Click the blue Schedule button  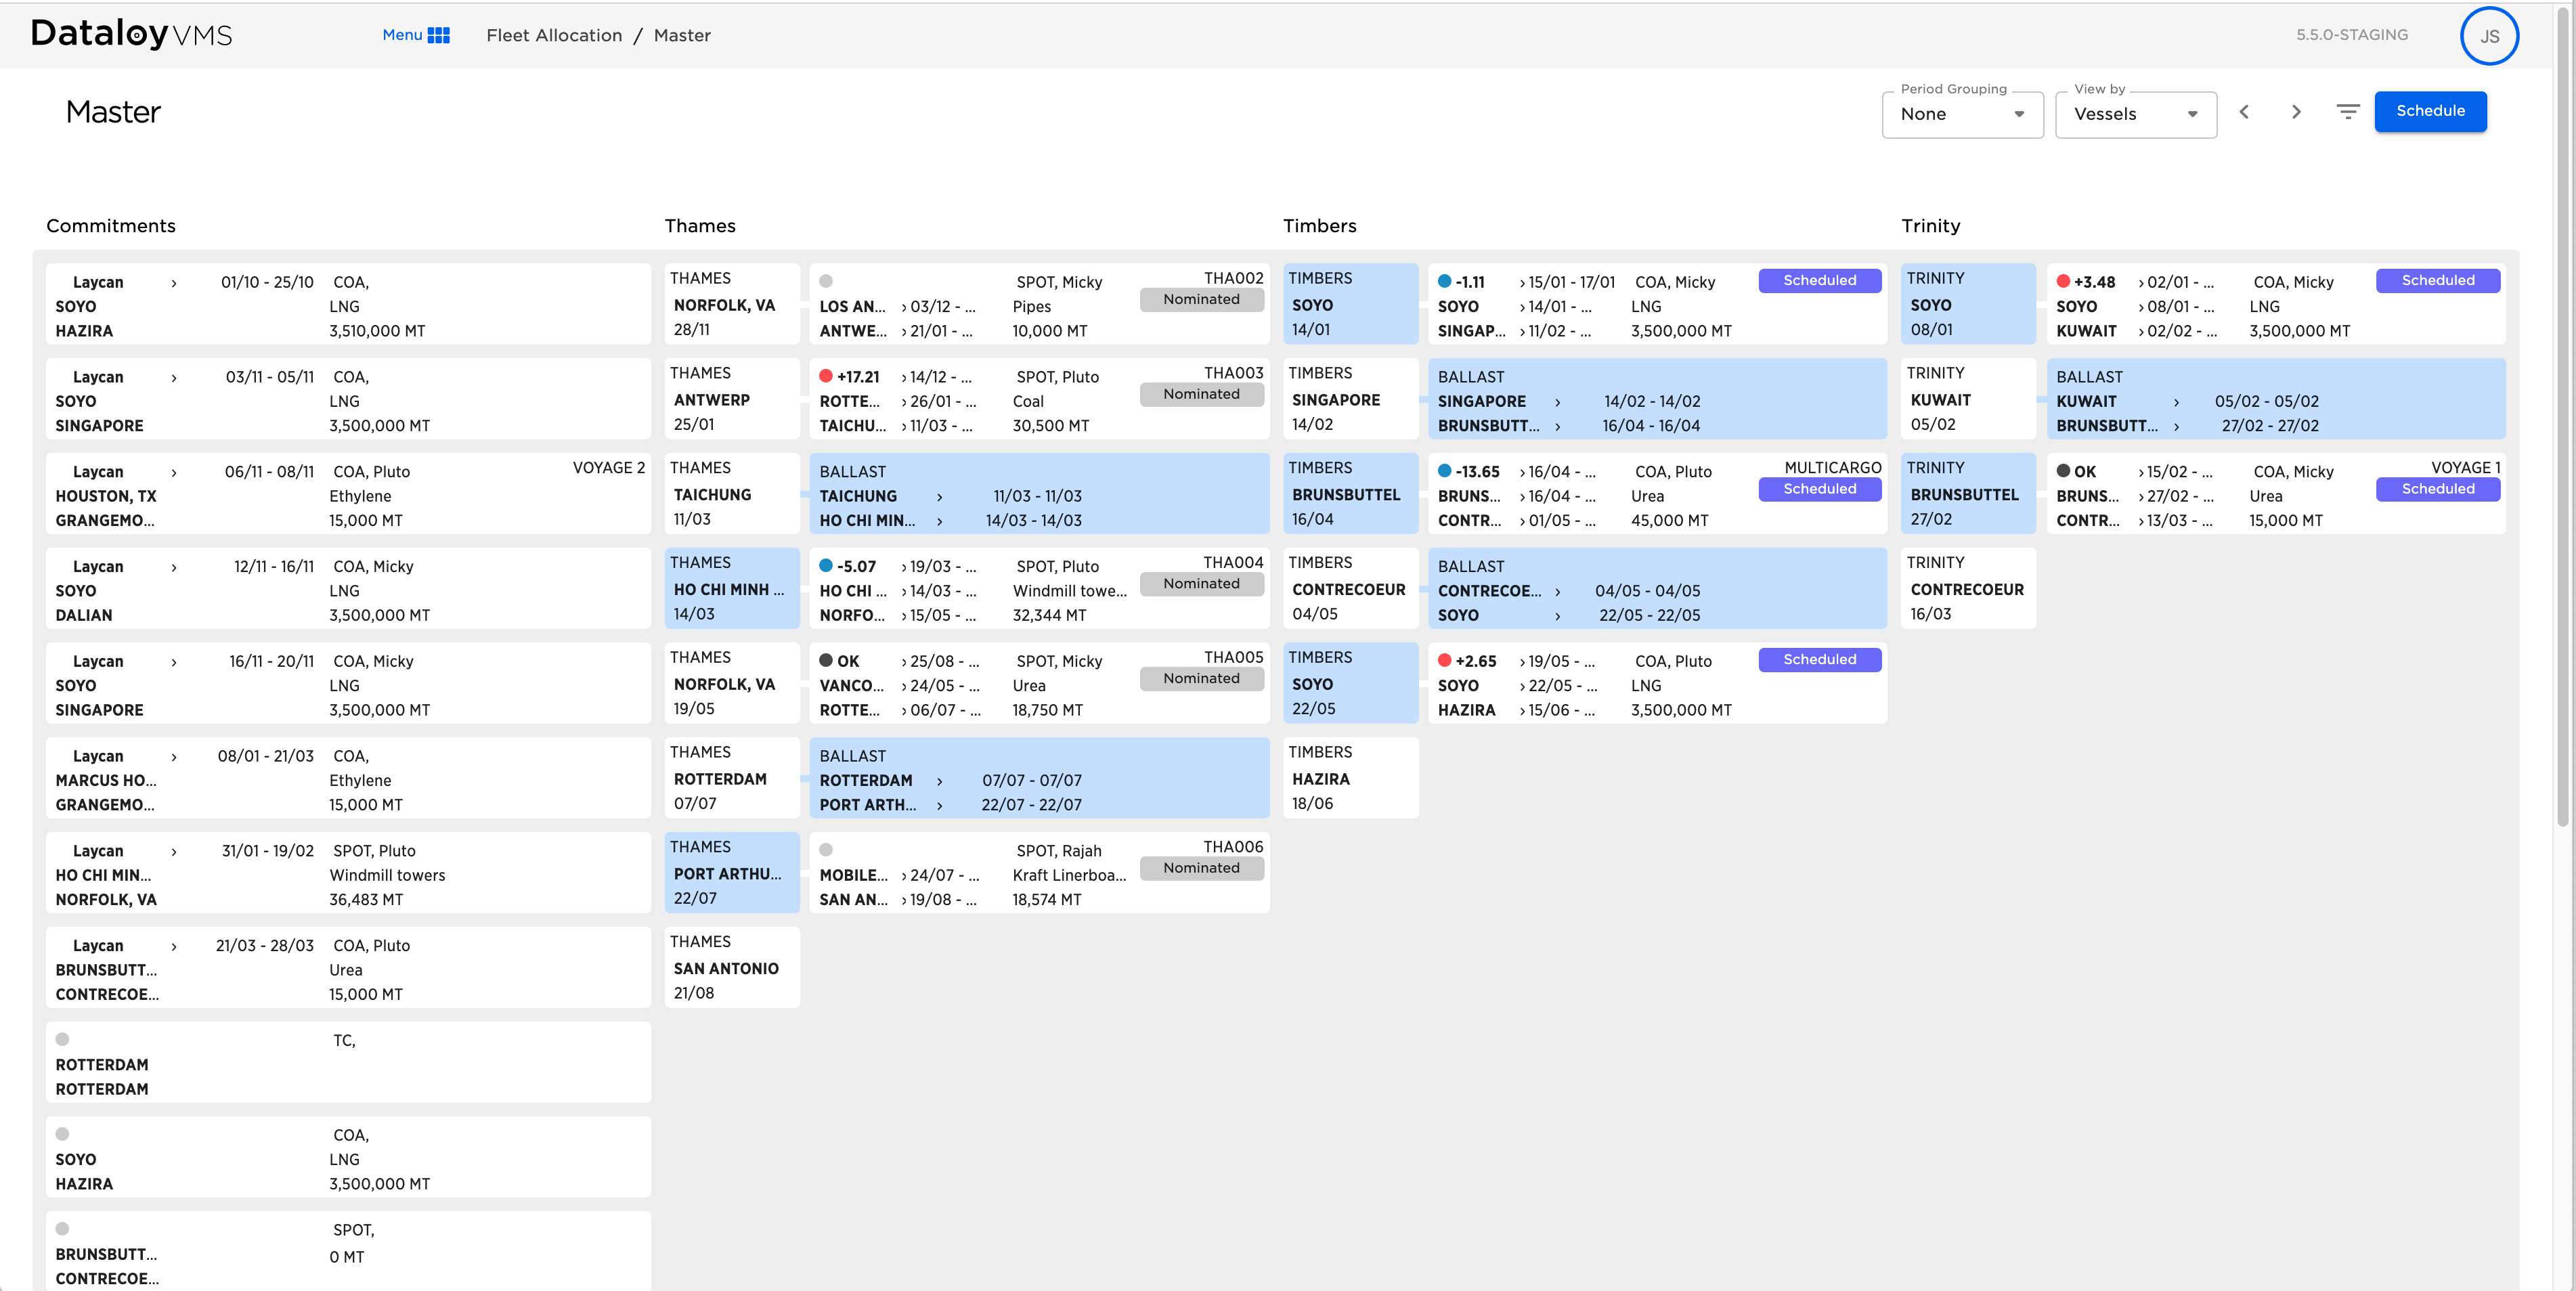tap(2430, 111)
